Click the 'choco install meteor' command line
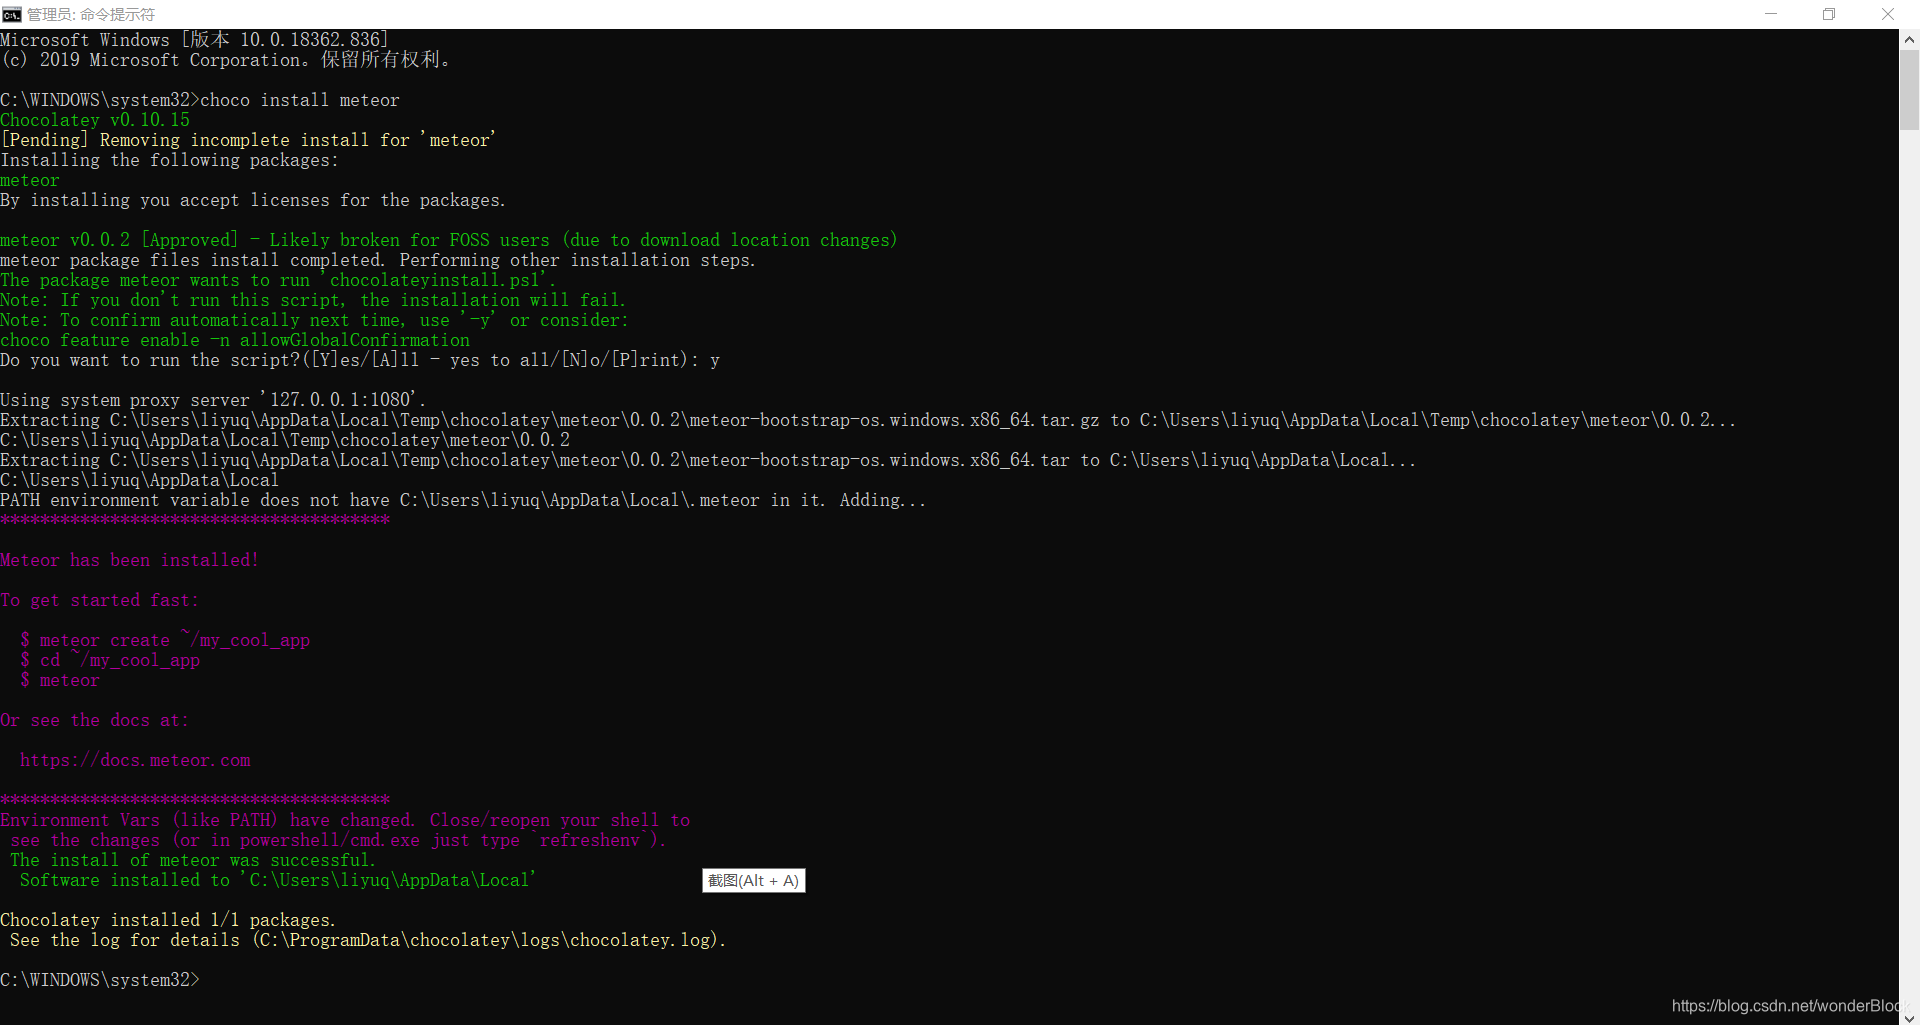This screenshot has width=1920, height=1025. click(200, 100)
